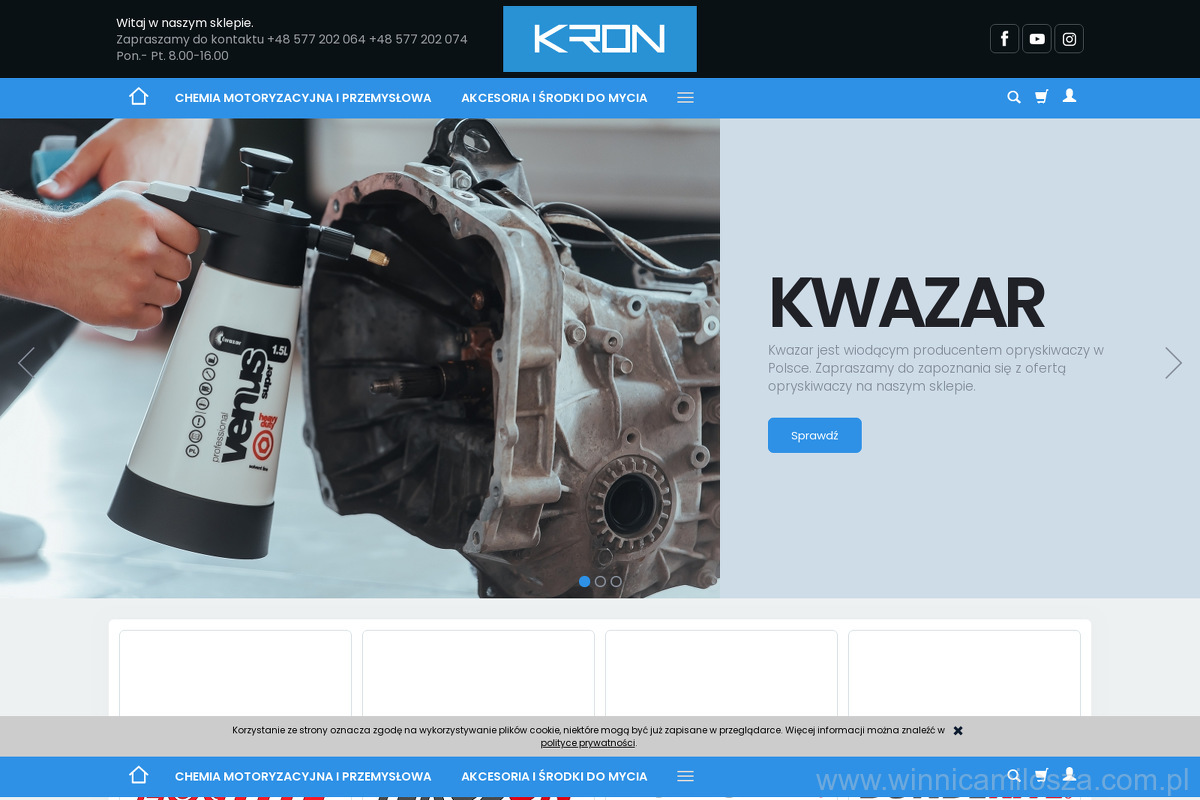The image size is (1200, 800).
Task: Select the first slide indicator dot
Action: point(585,581)
